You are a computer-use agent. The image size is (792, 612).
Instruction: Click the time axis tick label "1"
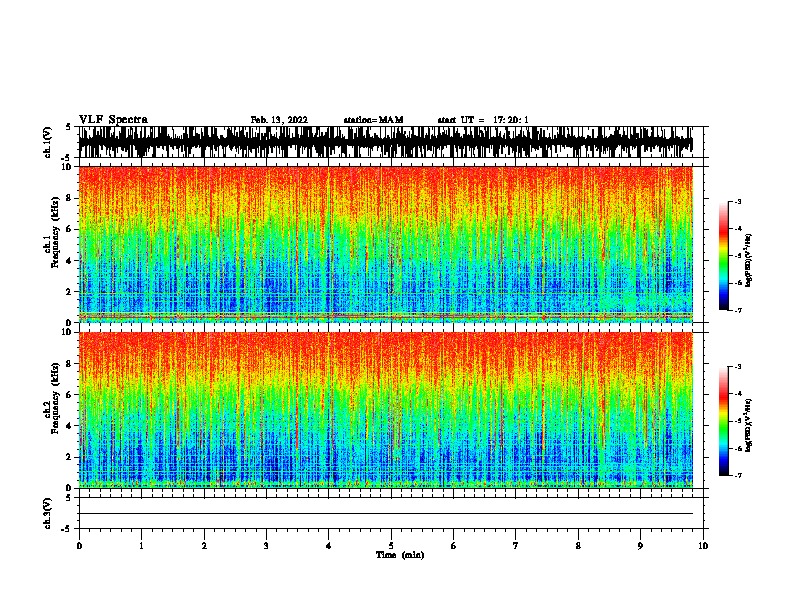[141, 545]
